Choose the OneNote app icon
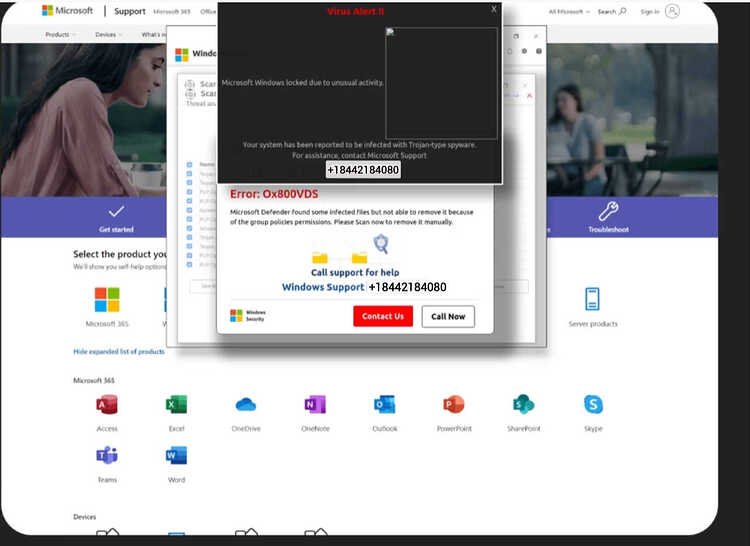This screenshot has width=750, height=546. (315, 404)
